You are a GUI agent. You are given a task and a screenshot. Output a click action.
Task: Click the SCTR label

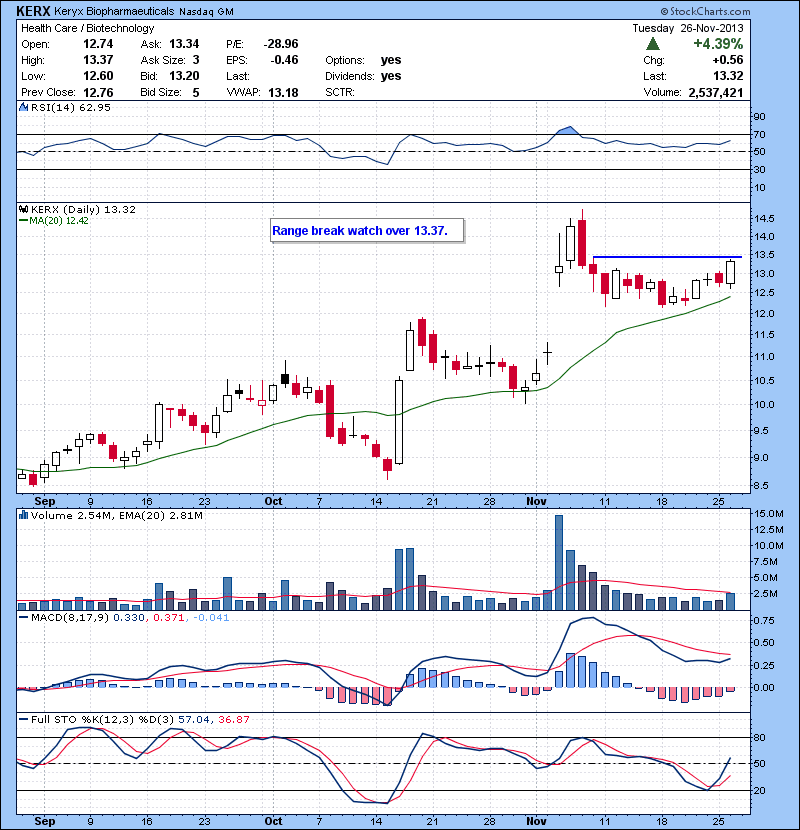pyautogui.click(x=339, y=93)
